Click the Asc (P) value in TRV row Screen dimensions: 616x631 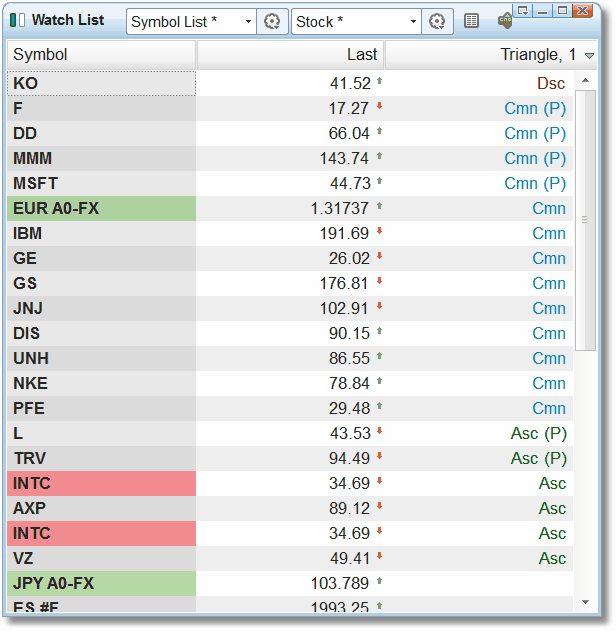539,458
